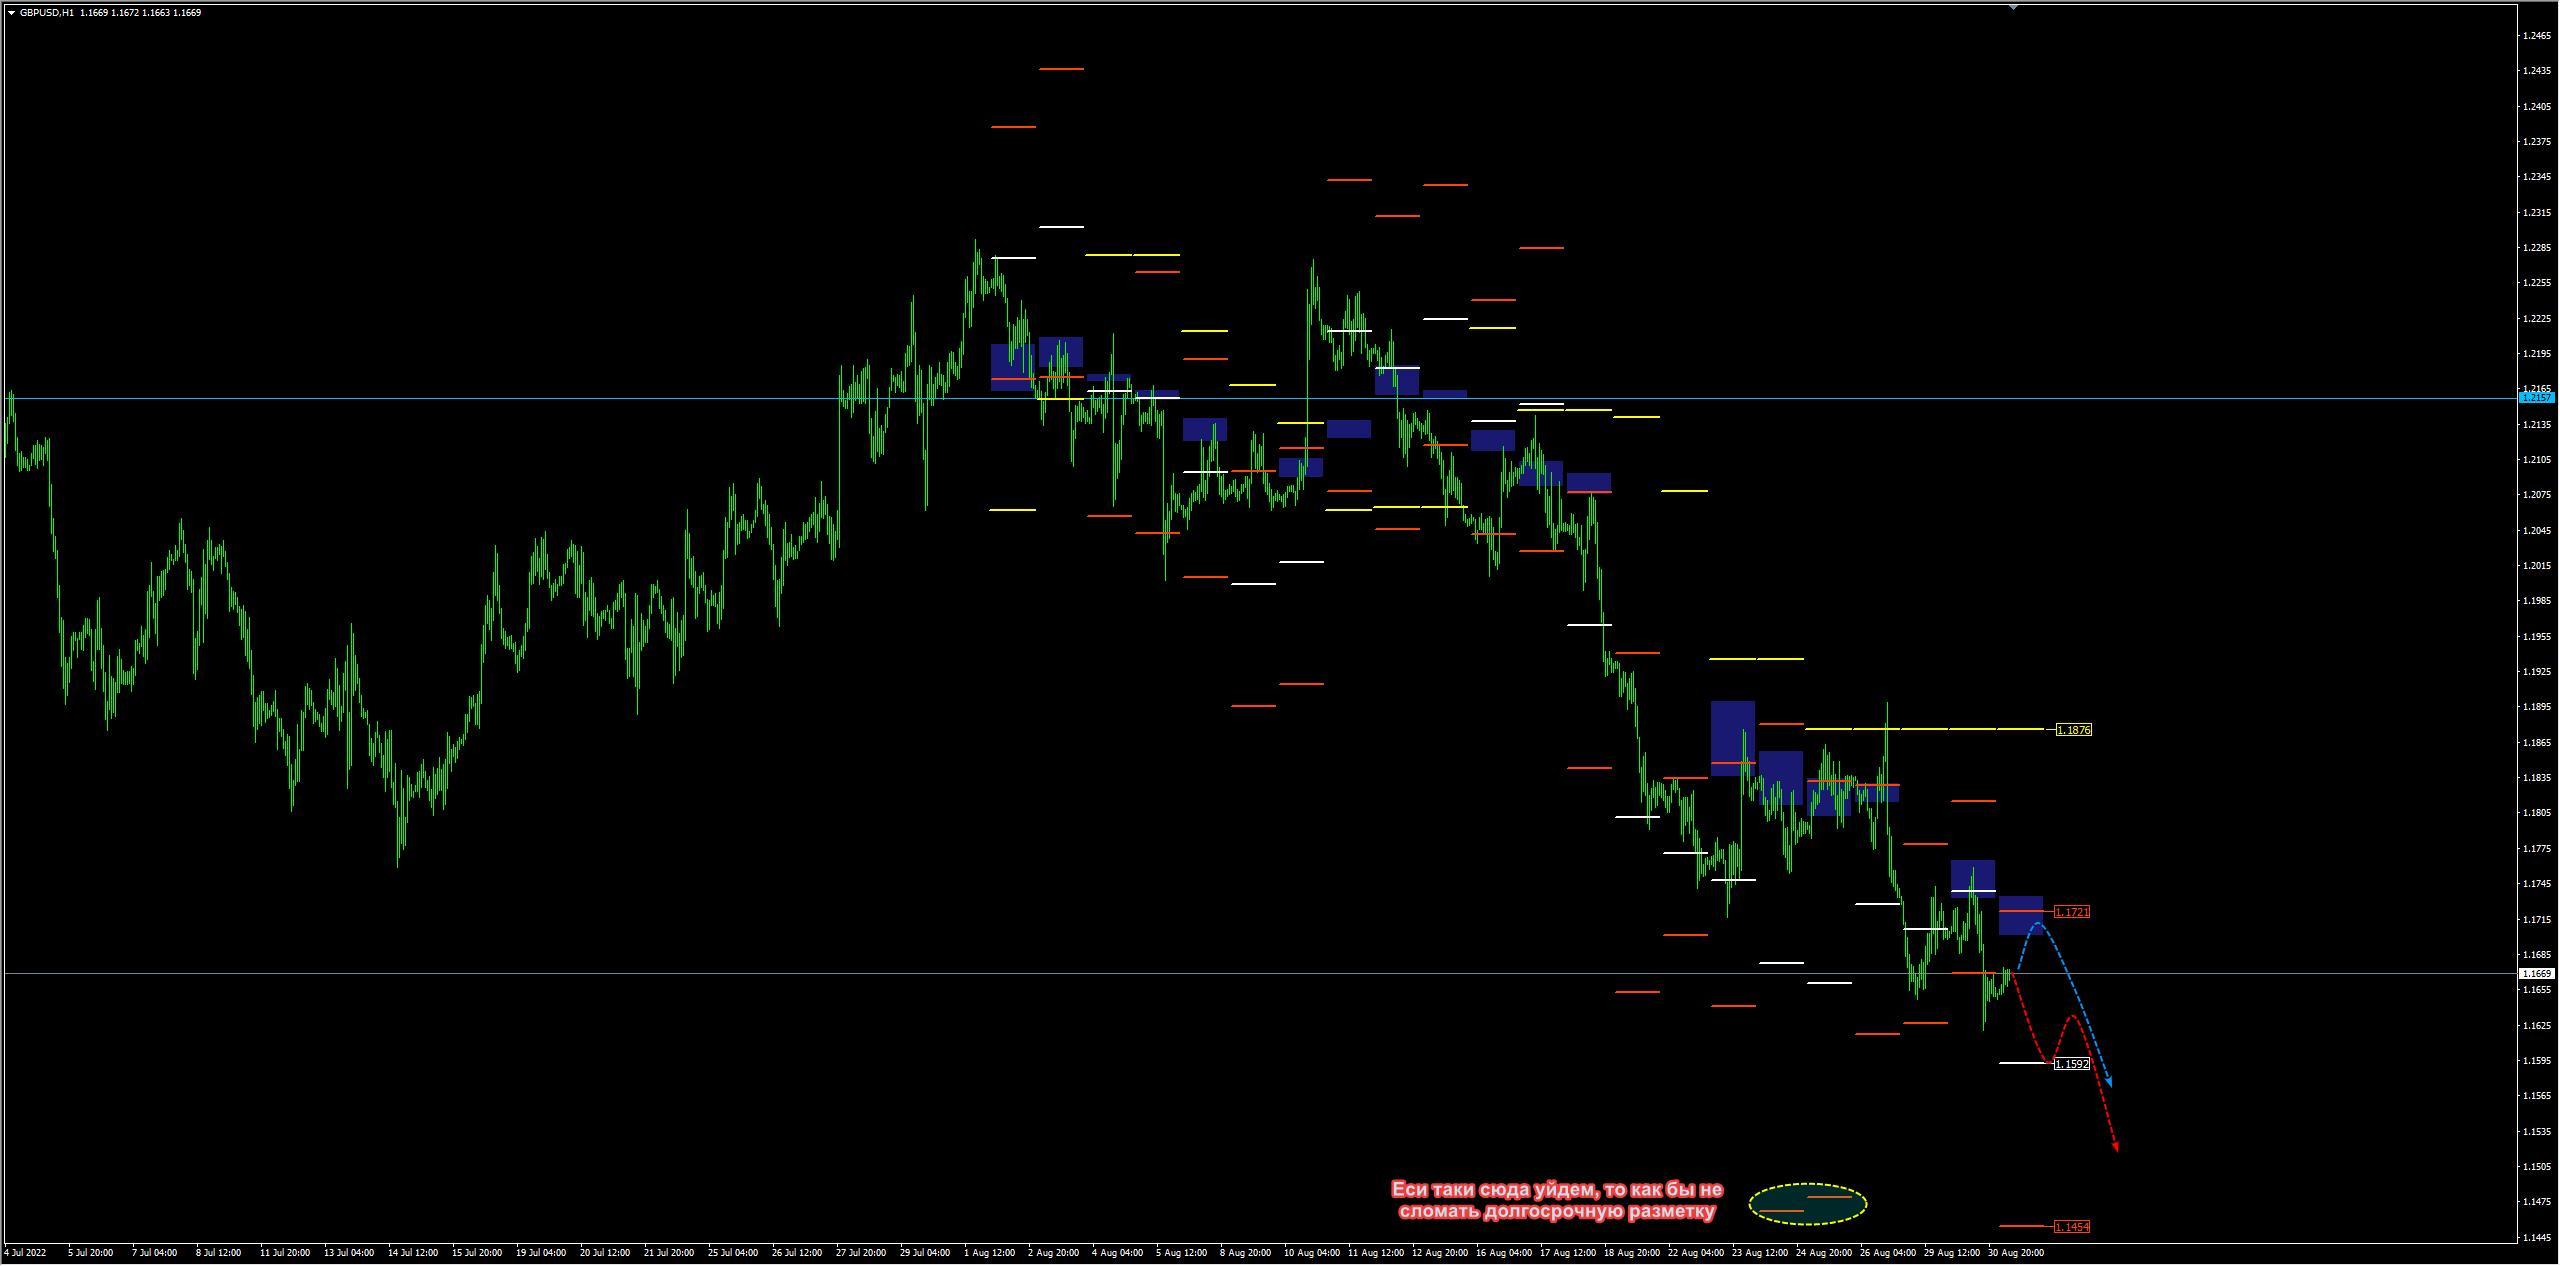Click the white 1.1592 level price tag
The width and height of the screenshot is (2560, 1266).
(x=2071, y=1064)
